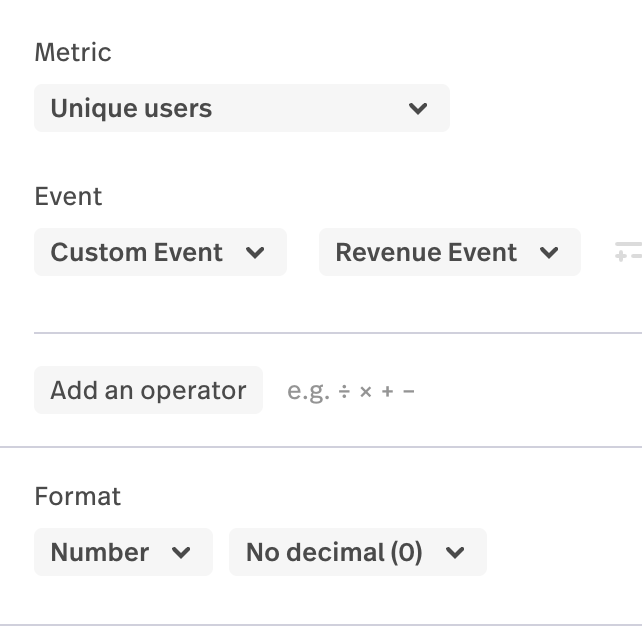This screenshot has width=642, height=626.
Task: Click the chevron arrow next to Number
Action: coord(181,552)
